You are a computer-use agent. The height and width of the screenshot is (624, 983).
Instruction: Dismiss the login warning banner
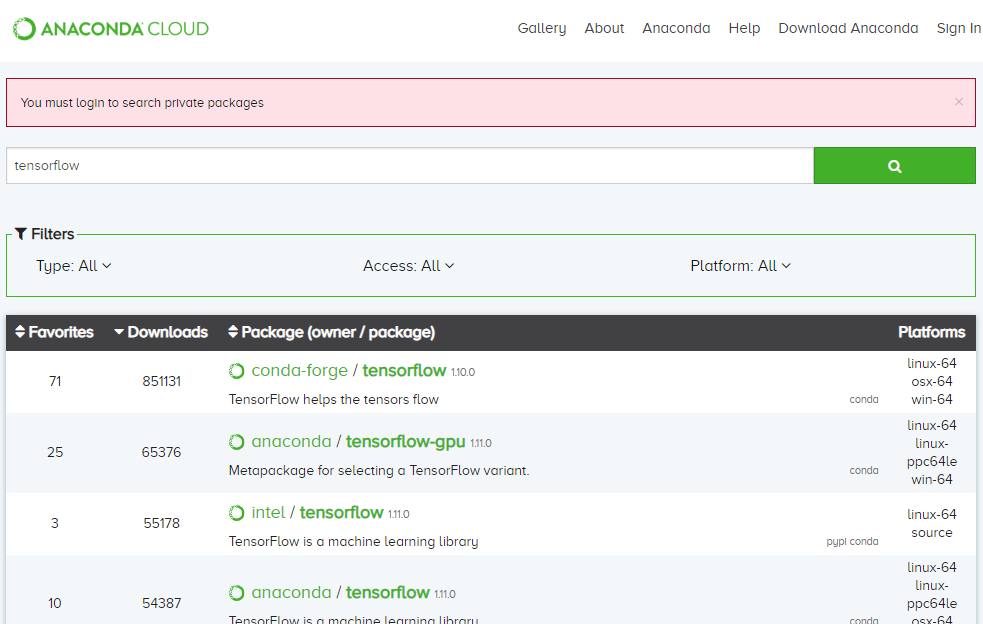tap(959, 102)
